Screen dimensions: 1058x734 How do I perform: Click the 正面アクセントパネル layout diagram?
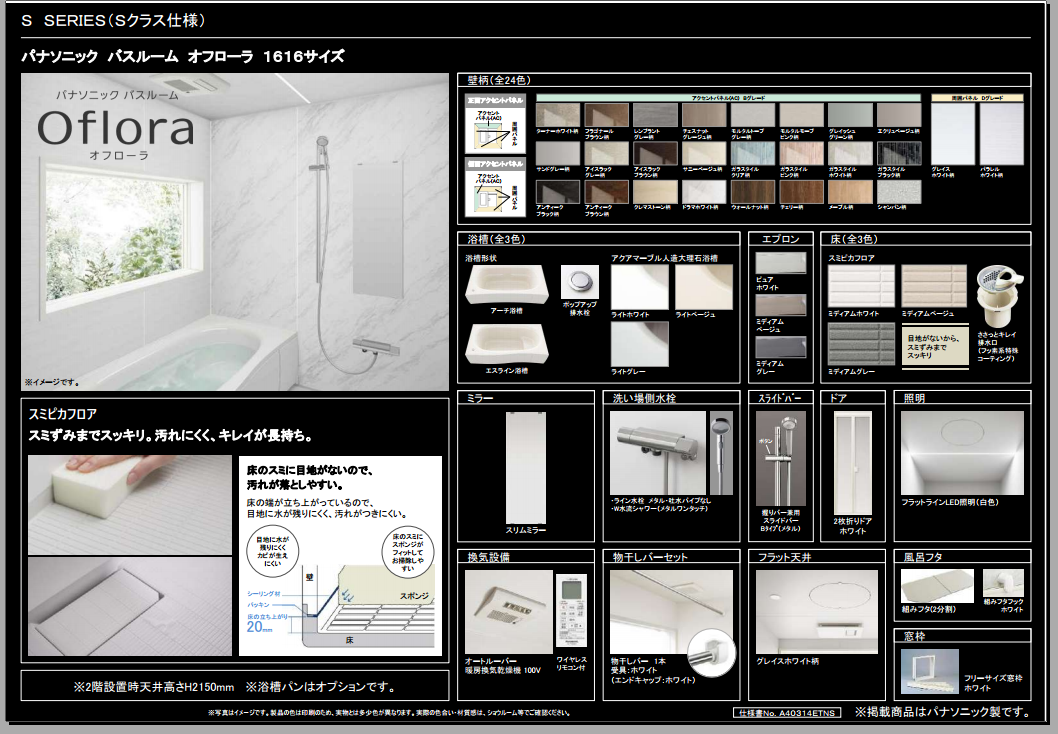tap(495, 124)
